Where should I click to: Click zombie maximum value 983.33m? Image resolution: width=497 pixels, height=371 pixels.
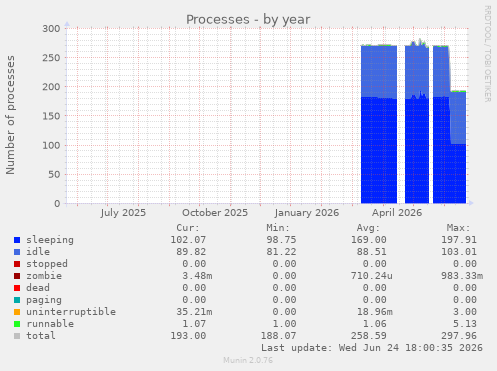462,276
